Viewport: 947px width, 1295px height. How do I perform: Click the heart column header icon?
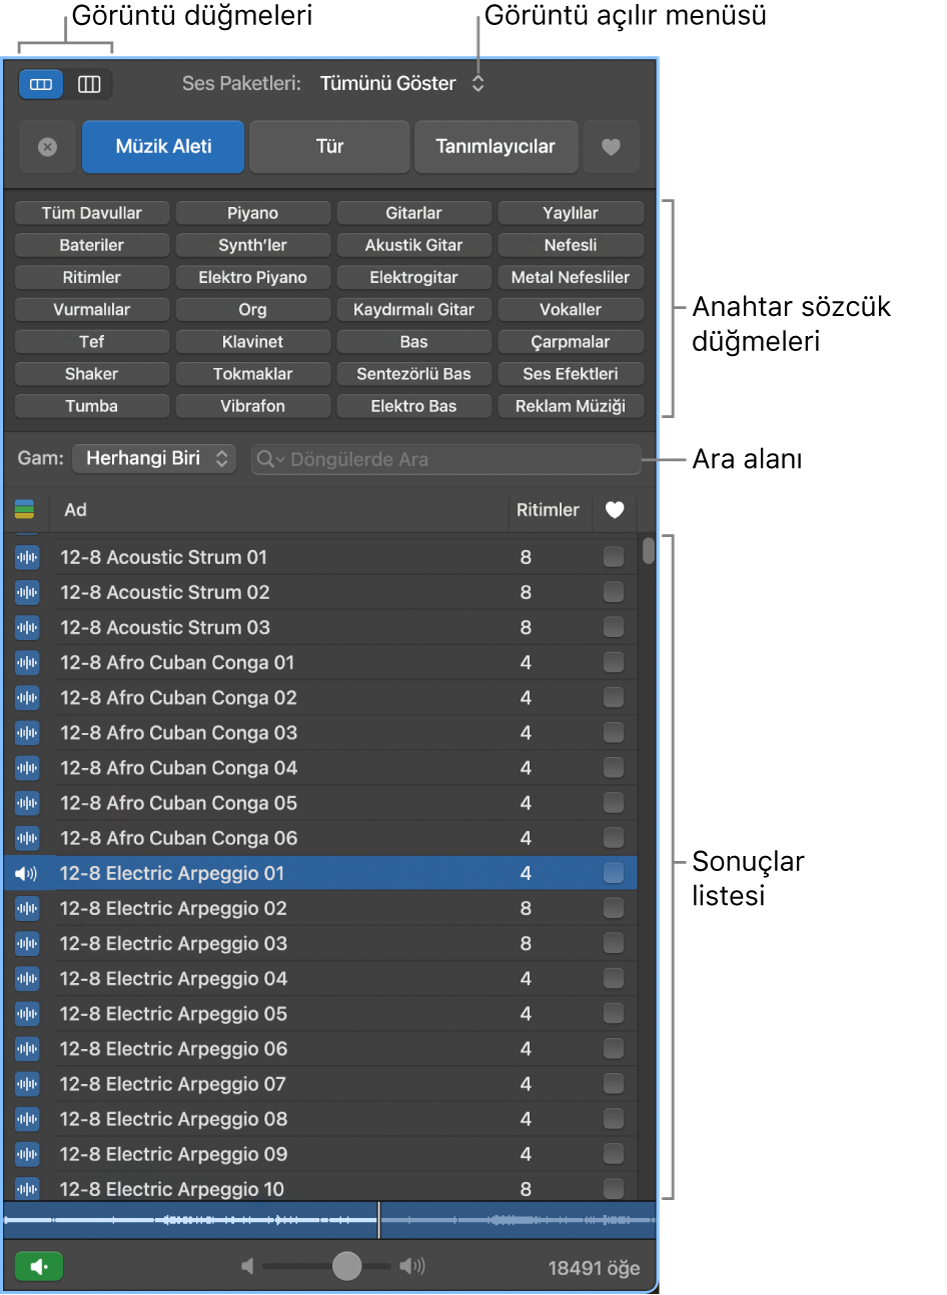614,510
